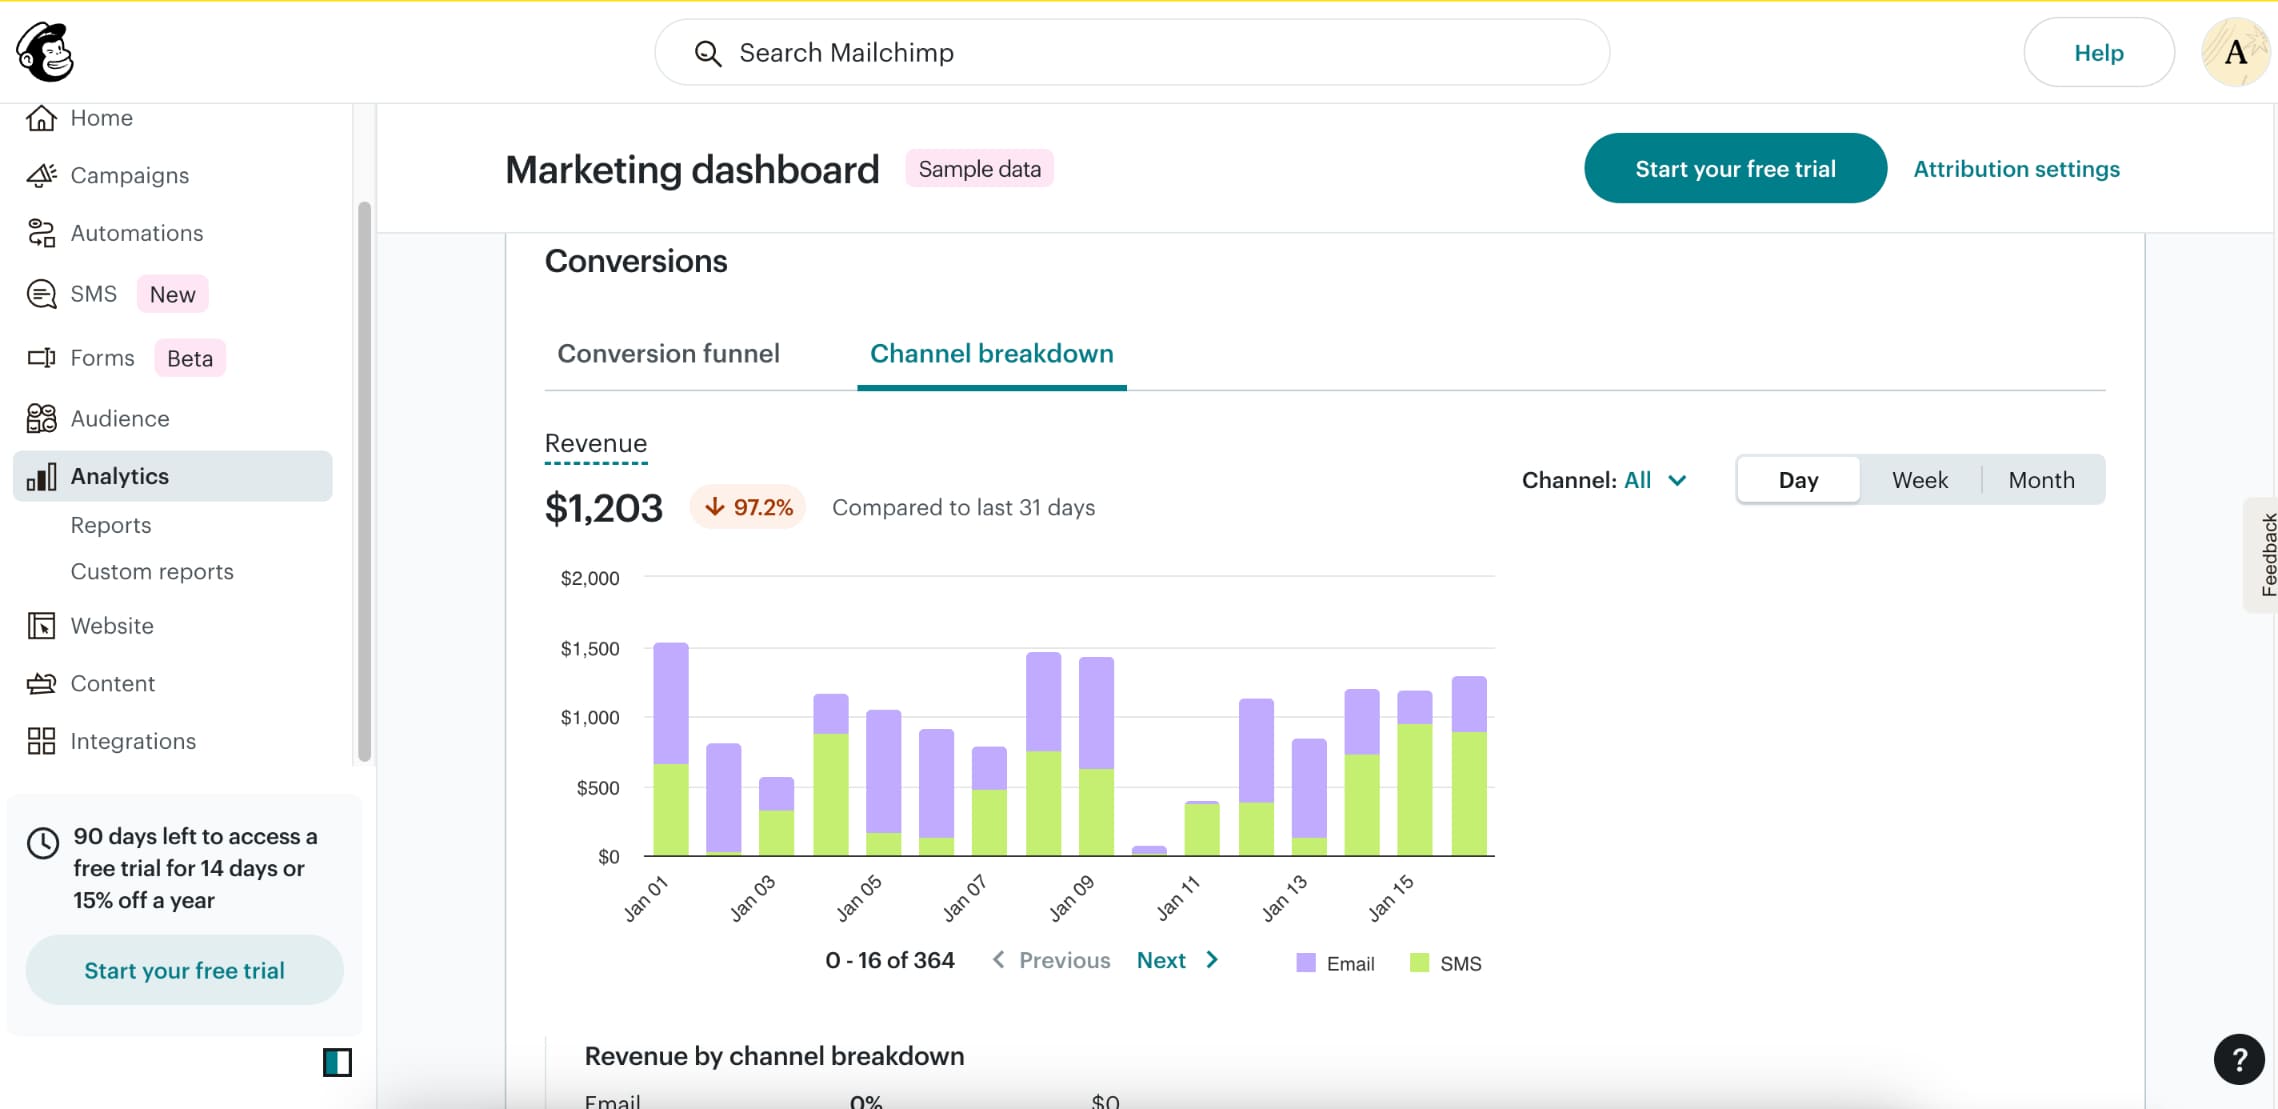The height and width of the screenshot is (1109, 2278).
Task: Click the Mailchimp Freddie logo
Action: [45, 52]
